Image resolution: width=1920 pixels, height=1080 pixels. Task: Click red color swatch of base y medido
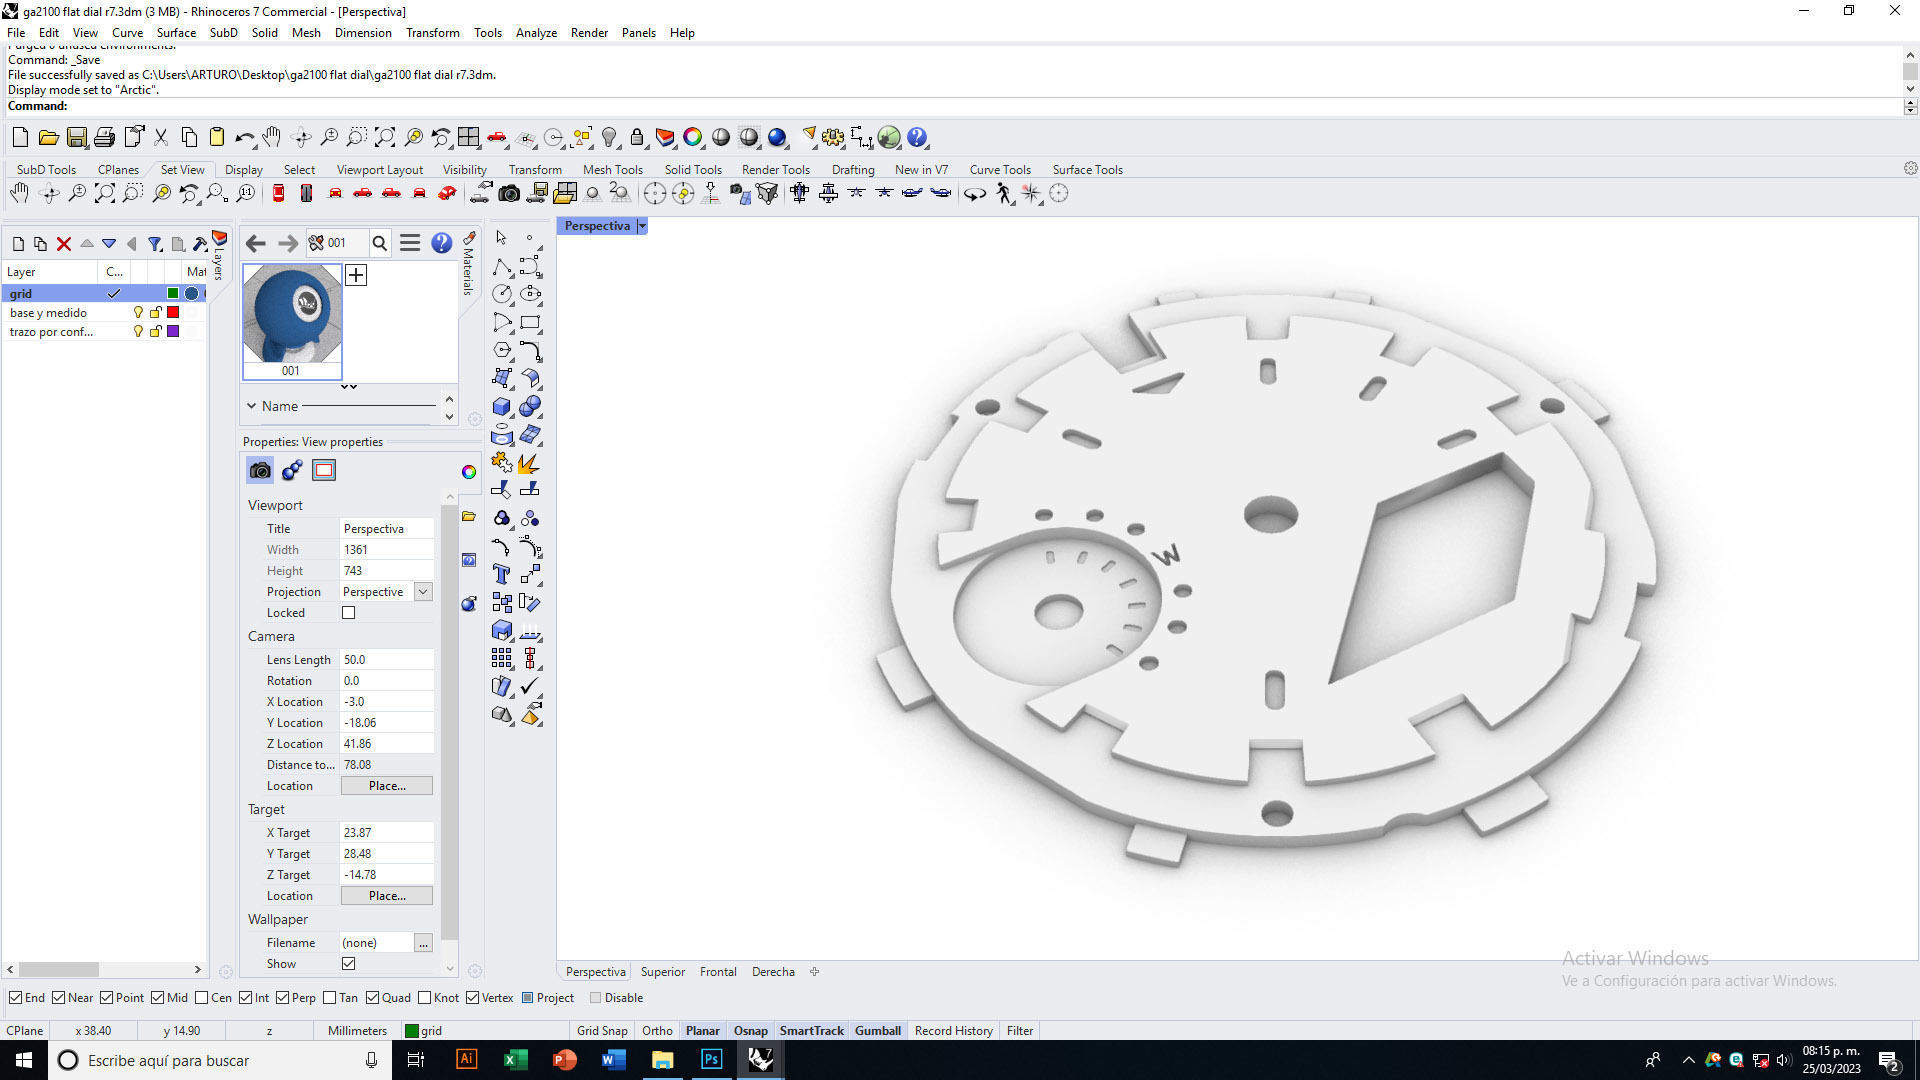coord(173,312)
